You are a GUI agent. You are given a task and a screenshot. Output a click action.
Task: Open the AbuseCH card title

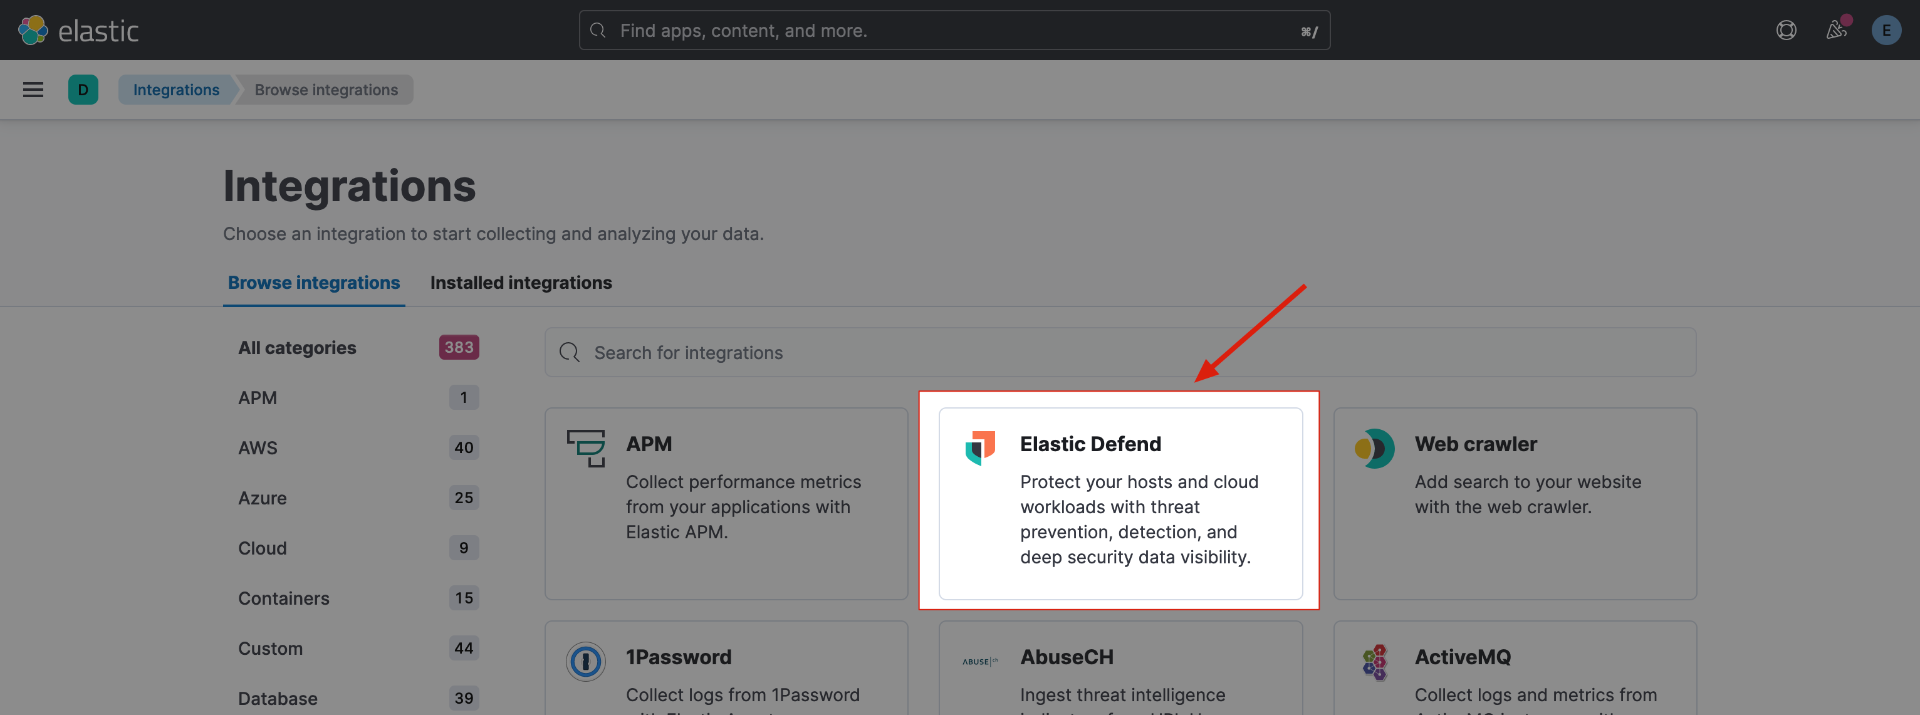click(1067, 657)
